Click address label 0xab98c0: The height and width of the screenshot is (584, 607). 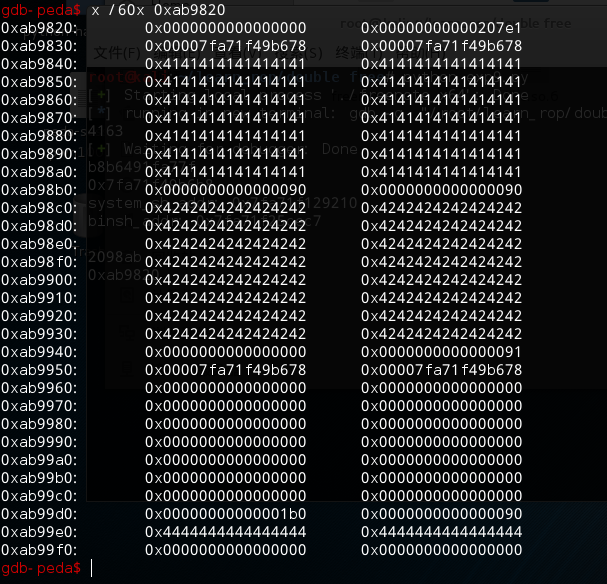click(x=39, y=208)
